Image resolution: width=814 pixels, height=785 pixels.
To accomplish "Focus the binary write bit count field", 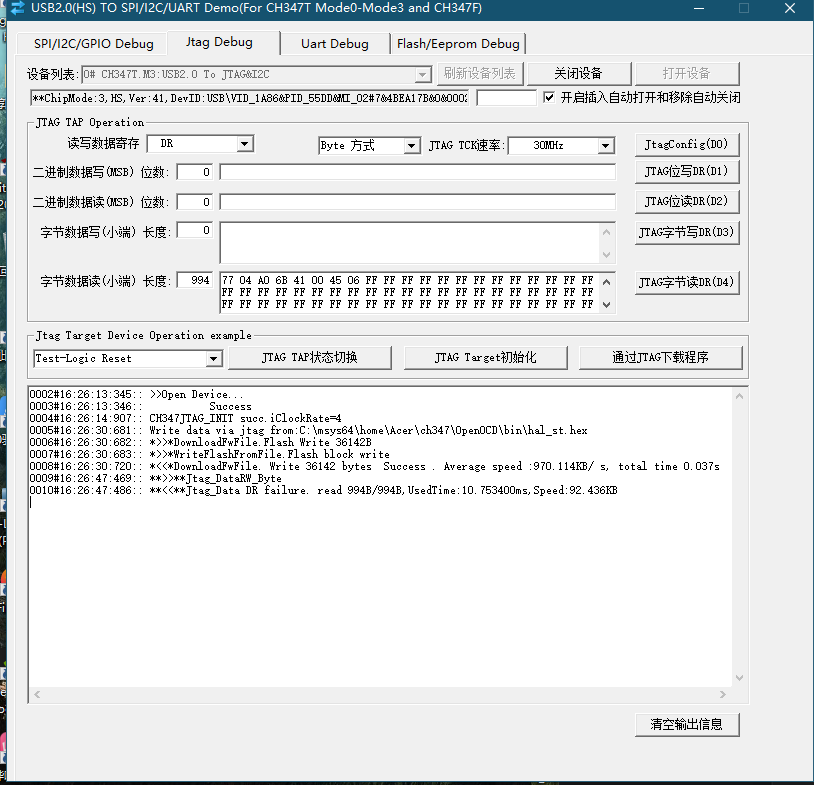I will (195, 172).
